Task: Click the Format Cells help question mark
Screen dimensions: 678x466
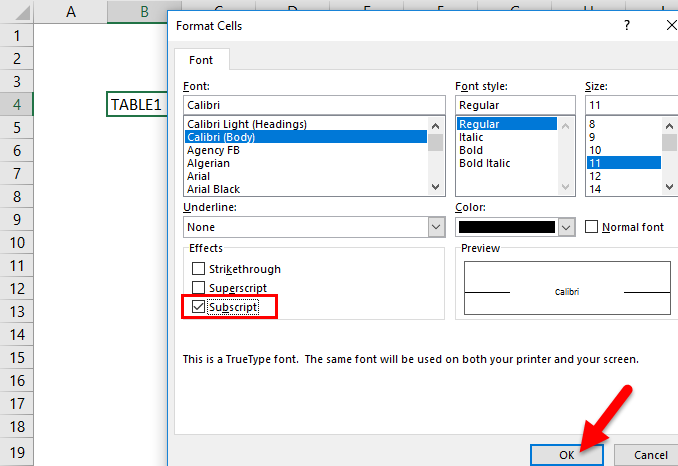Action: tap(627, 24)
